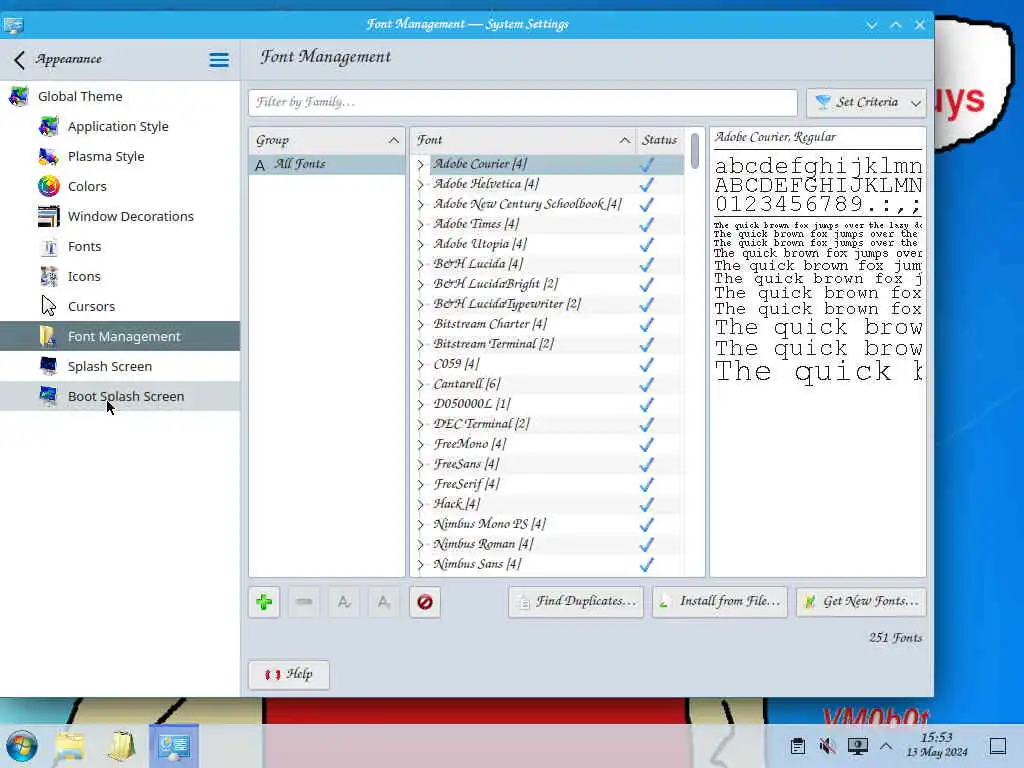Click the window menu icon in title bar
Viewport: 1024px width, 768px height.
point(13,25)
